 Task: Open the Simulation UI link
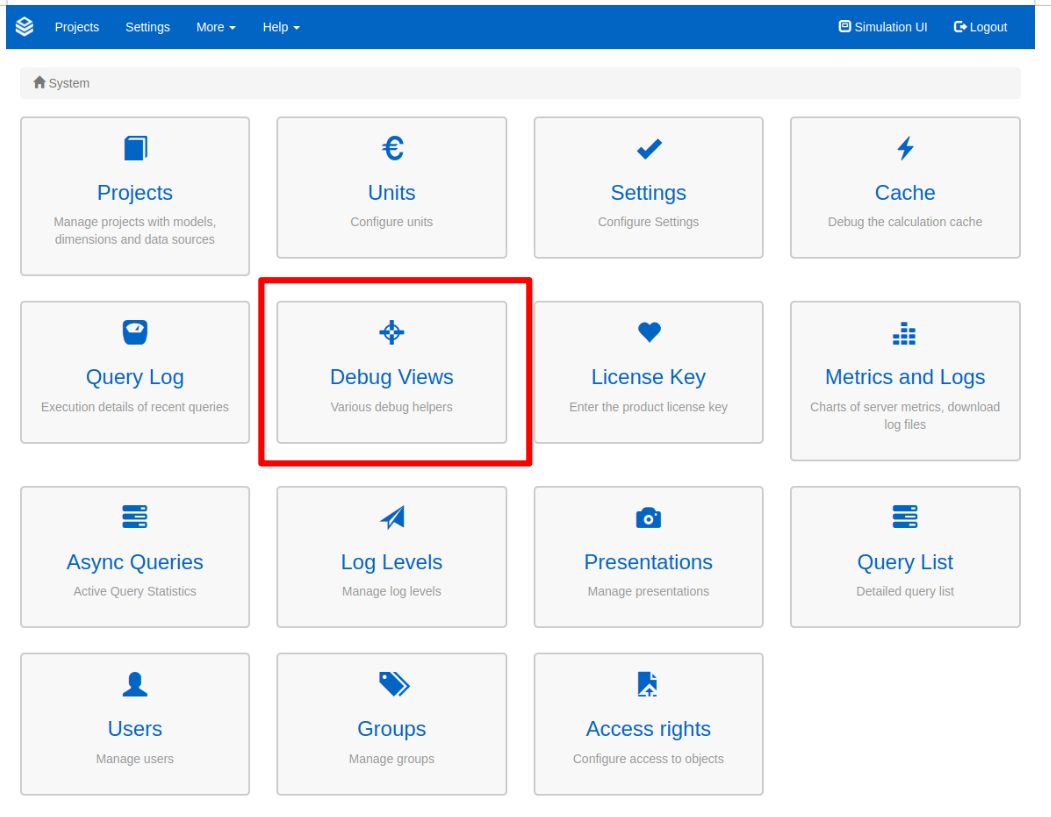[x=883, y=27]
